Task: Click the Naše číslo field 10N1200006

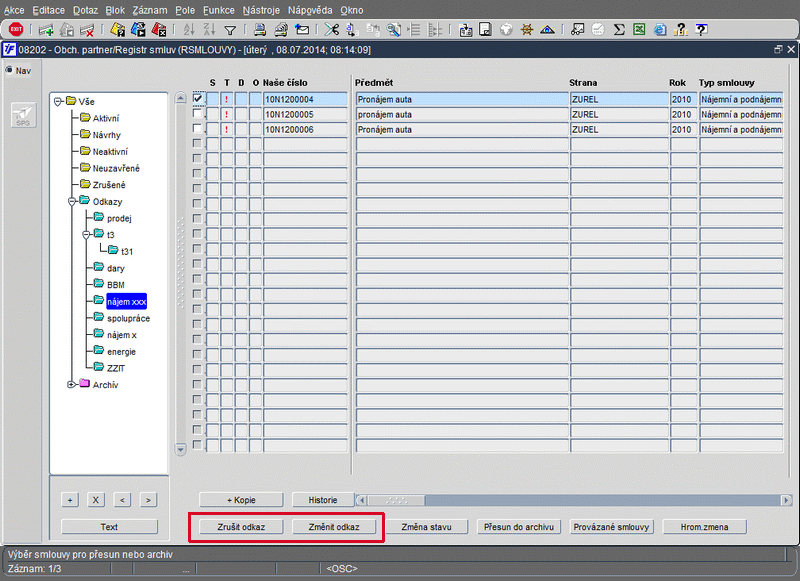Action: [x=305, y=130]
